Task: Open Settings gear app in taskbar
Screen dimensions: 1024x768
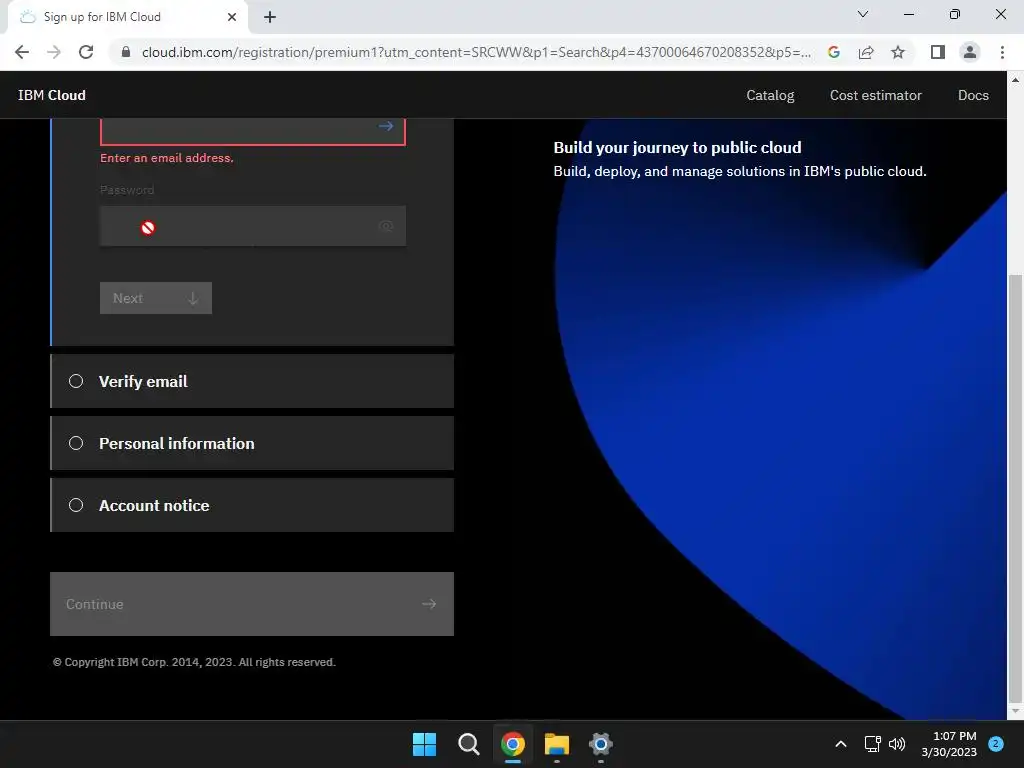Action: tap(601, 744)
